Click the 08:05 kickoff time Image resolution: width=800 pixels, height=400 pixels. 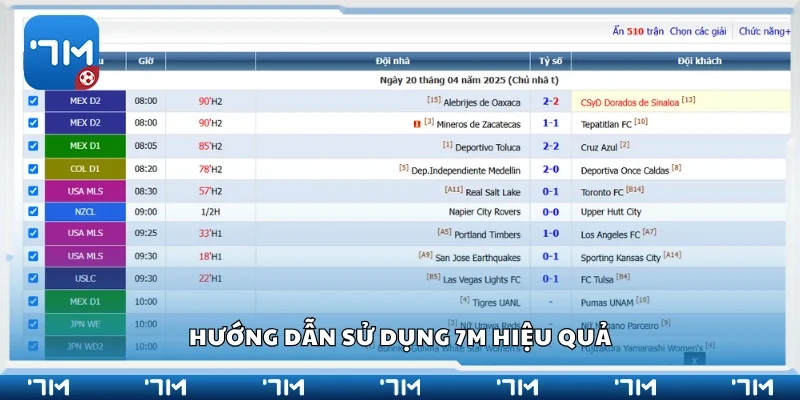coord(146,146)
